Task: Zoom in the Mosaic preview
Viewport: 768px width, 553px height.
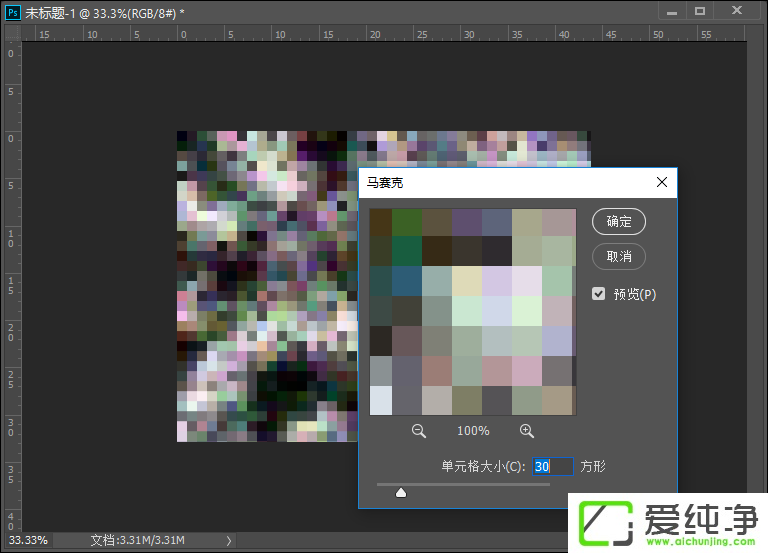Action: 527,431
